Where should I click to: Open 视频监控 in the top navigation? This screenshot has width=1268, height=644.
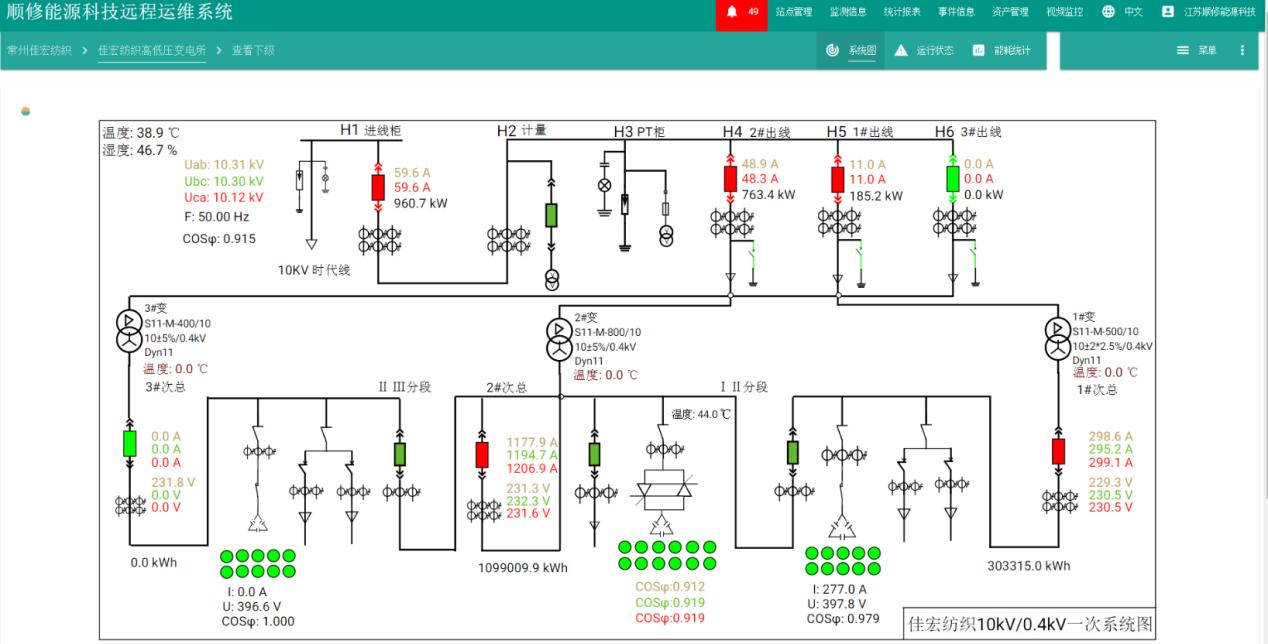[x=1064, y=12]
